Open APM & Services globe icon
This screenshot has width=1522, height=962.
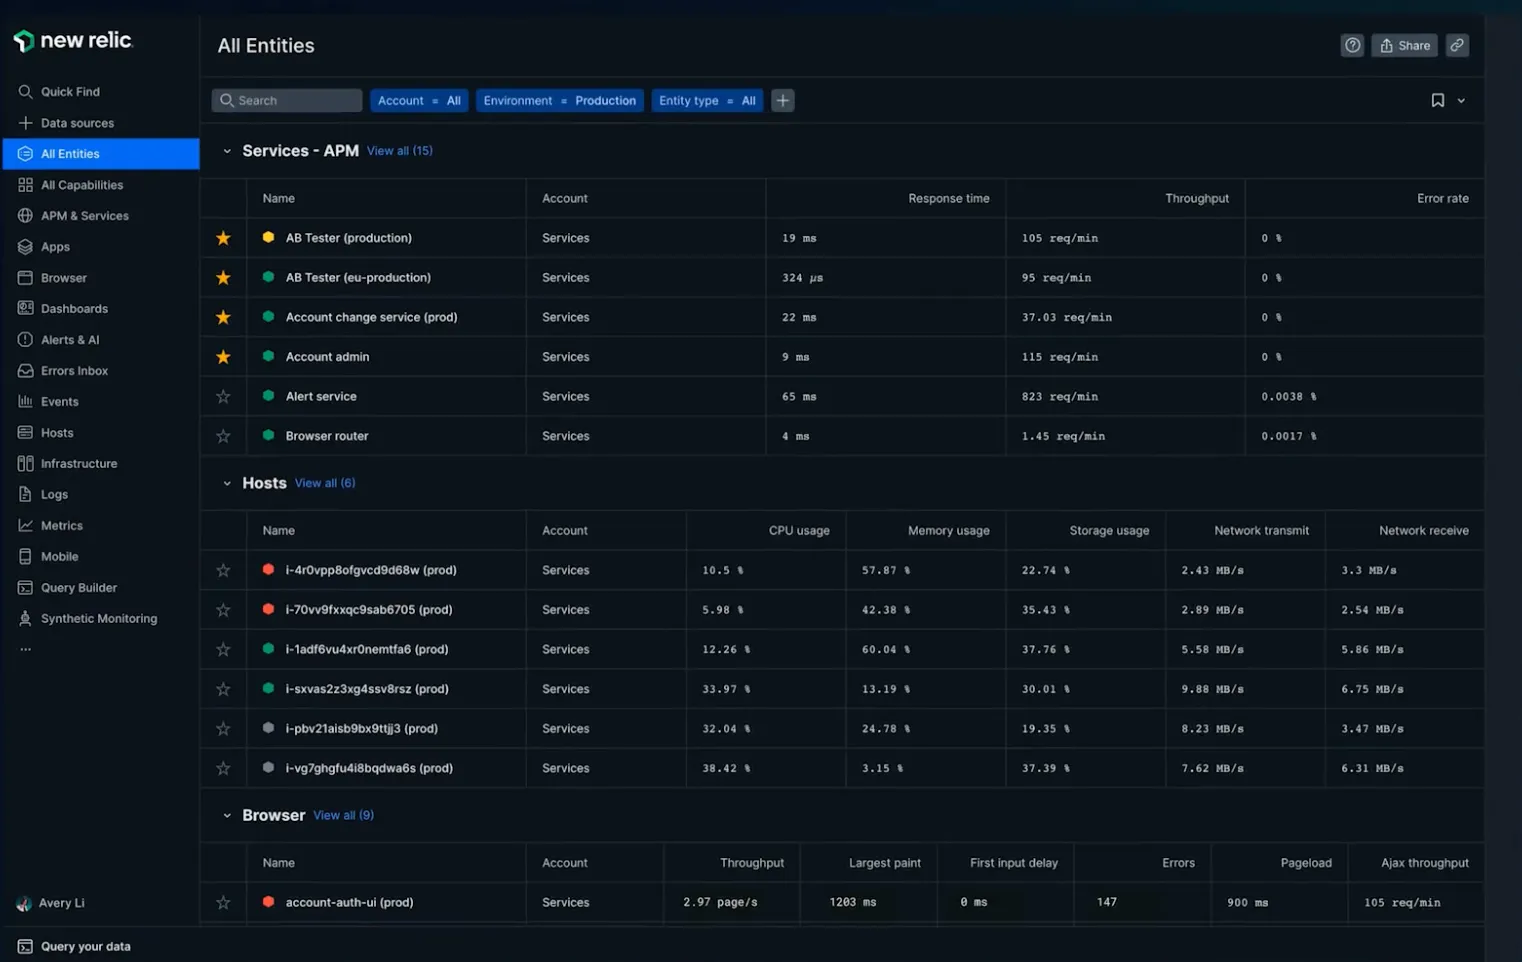[25, 215]
